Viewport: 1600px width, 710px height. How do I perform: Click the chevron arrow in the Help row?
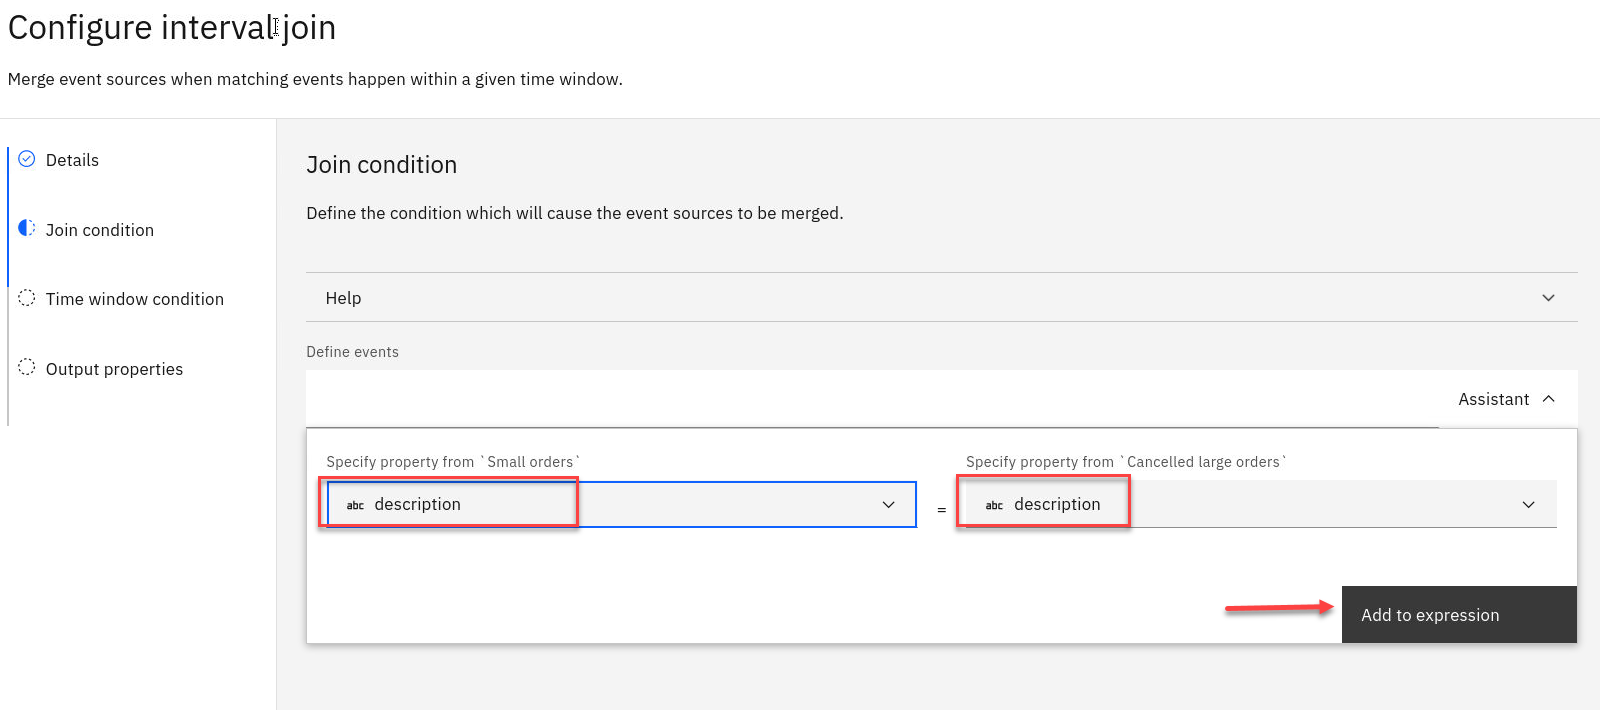[x=1548, y=298]
